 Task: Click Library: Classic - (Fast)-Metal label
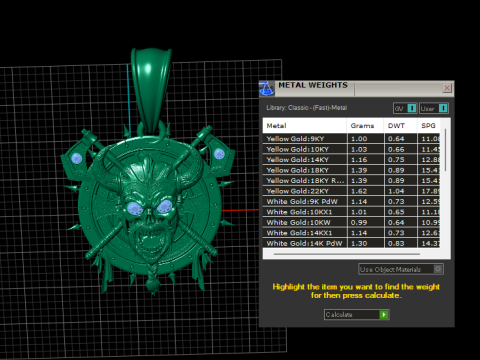click(x=307, y=108)
